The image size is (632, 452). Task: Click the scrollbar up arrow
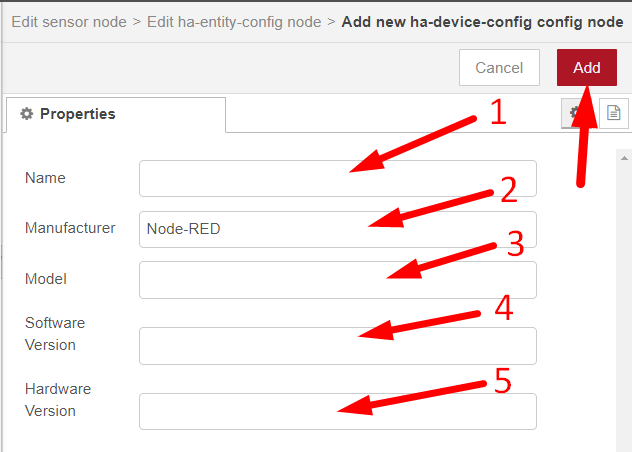pyautogui.click(x=623, y=158)
